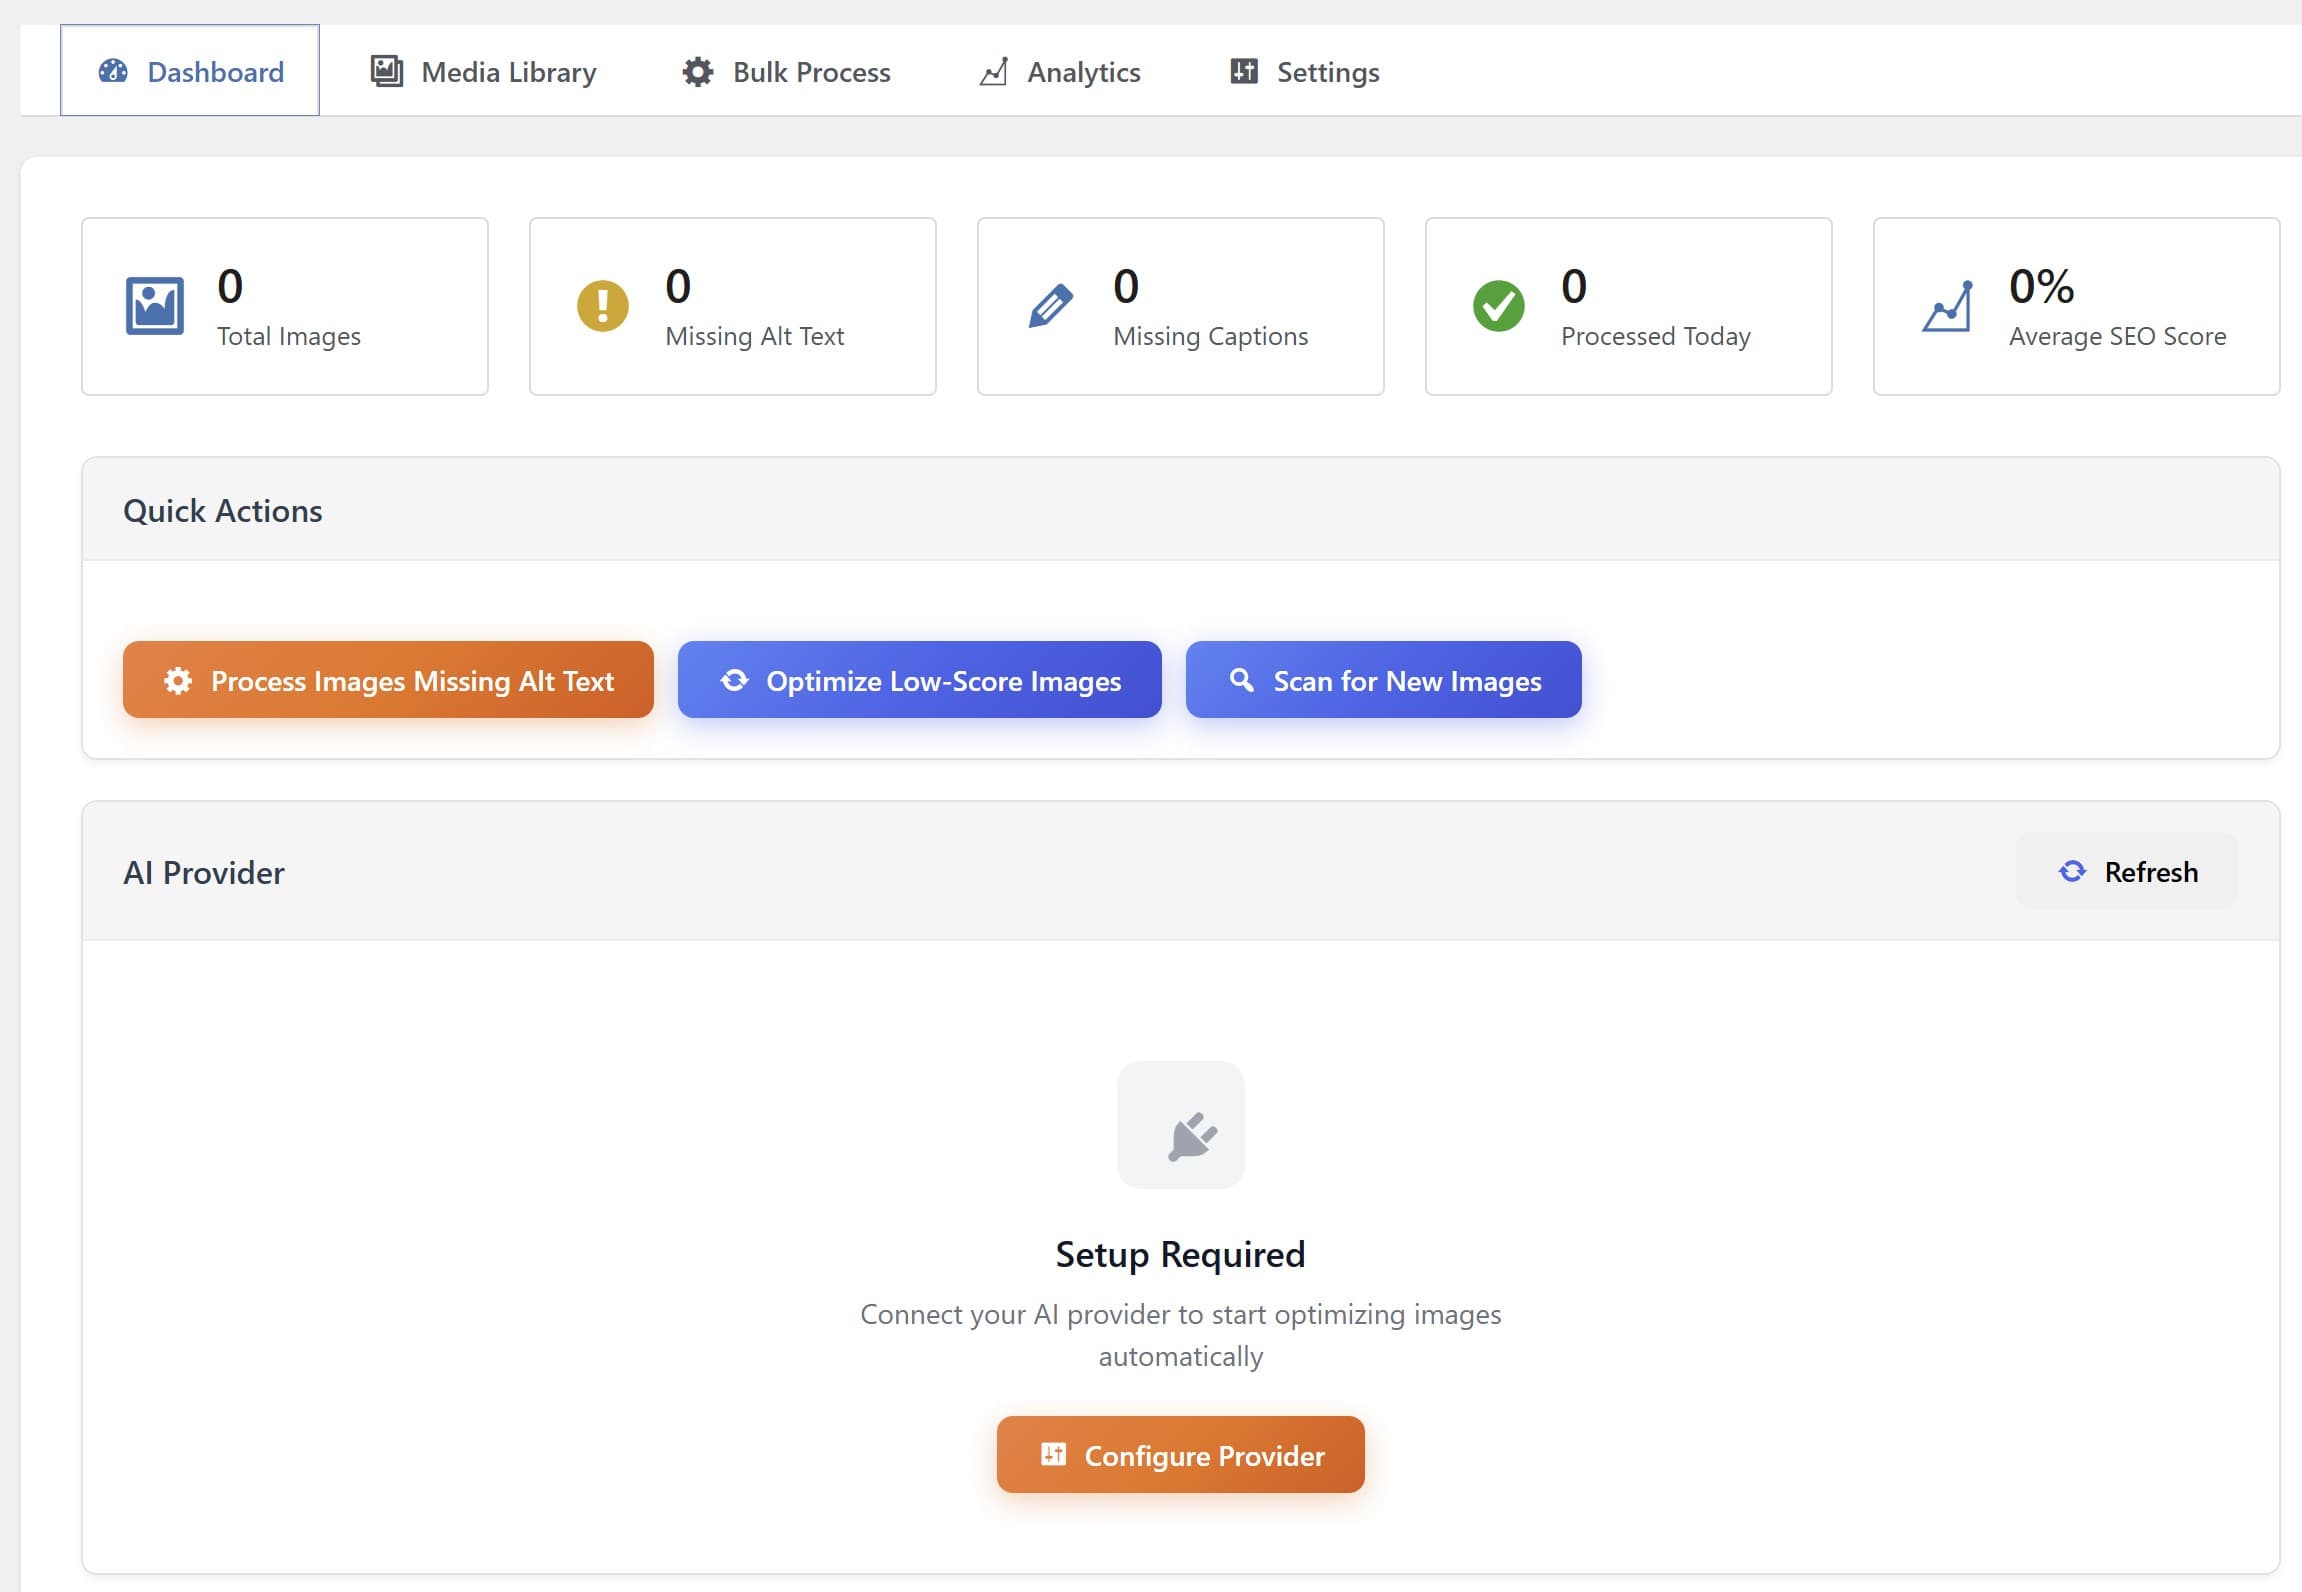Click Configure Provider

click(1180, 1456)
